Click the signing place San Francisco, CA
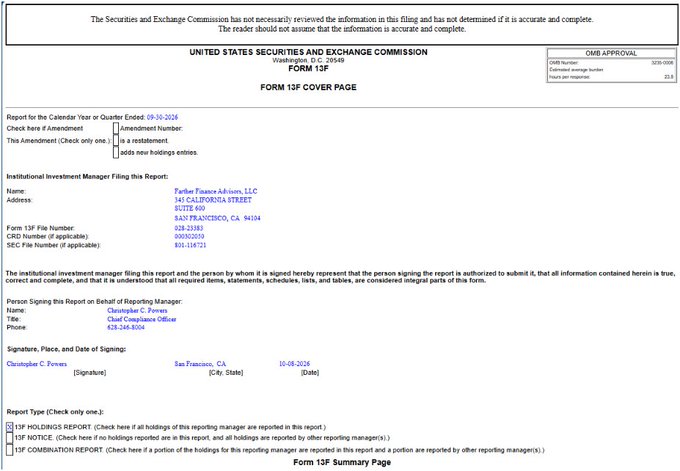The width and height of the screenshot is (680, 471). (x=200, y=364)
